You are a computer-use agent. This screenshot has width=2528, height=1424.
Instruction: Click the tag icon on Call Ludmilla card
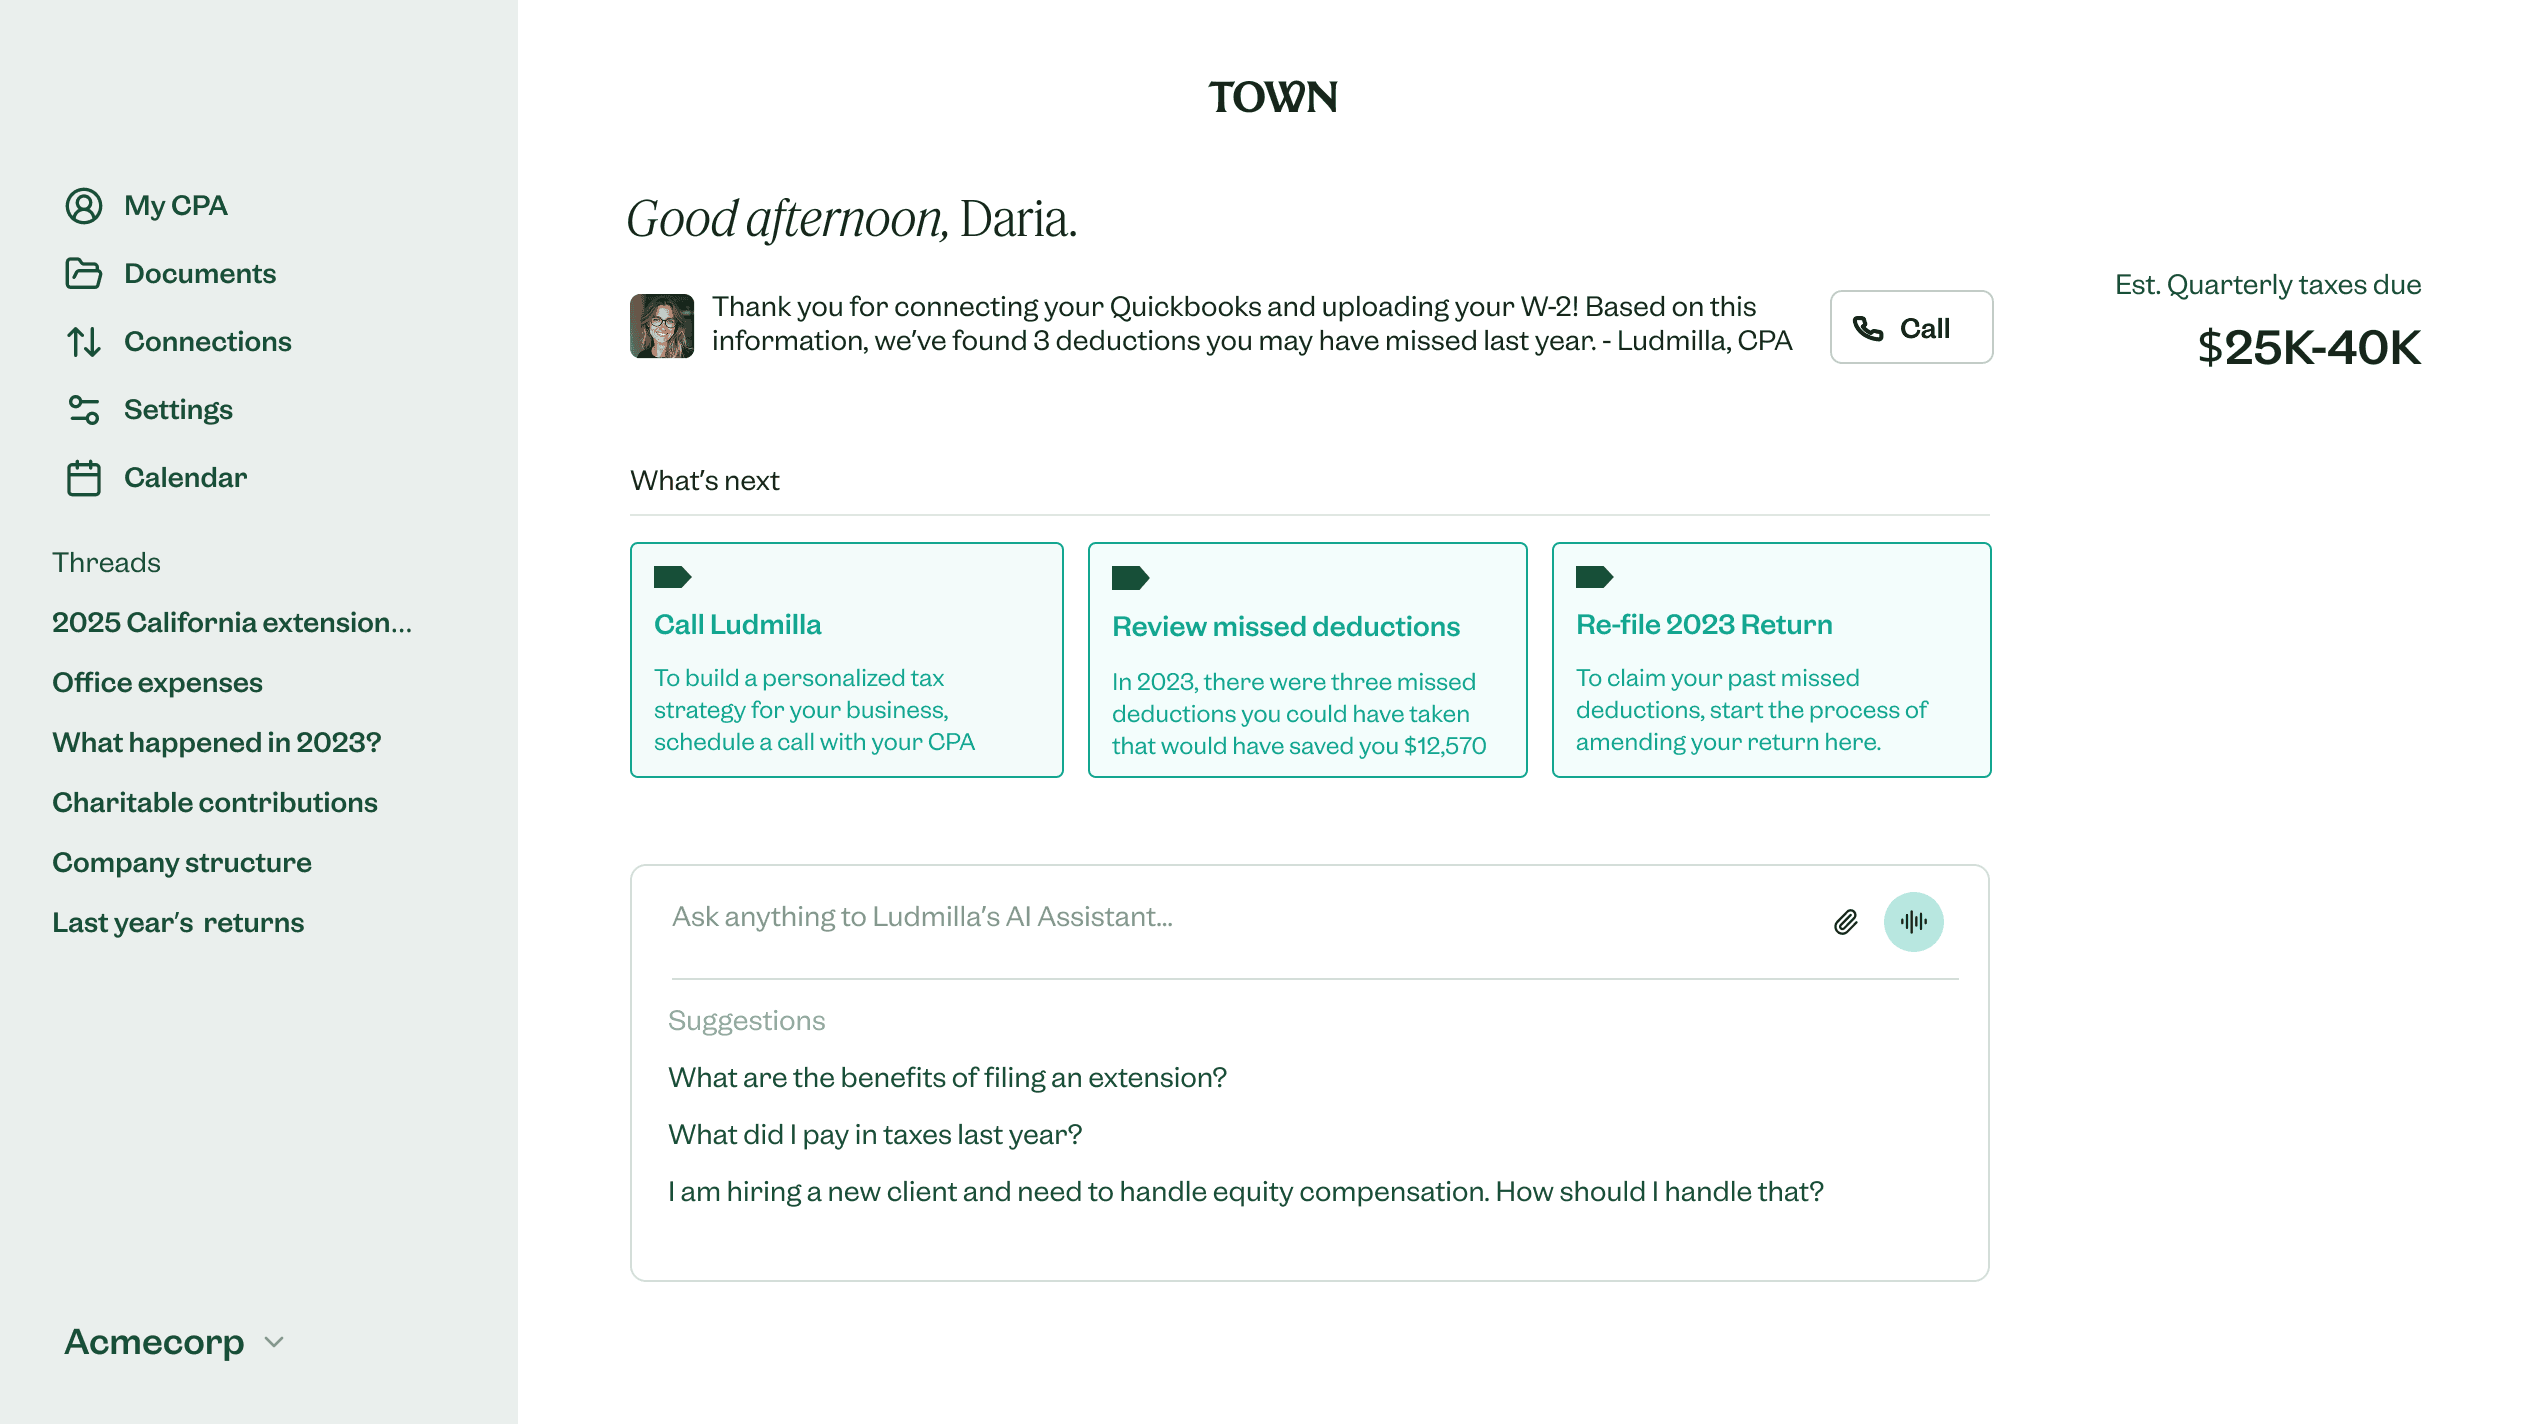tap(672, 577)
